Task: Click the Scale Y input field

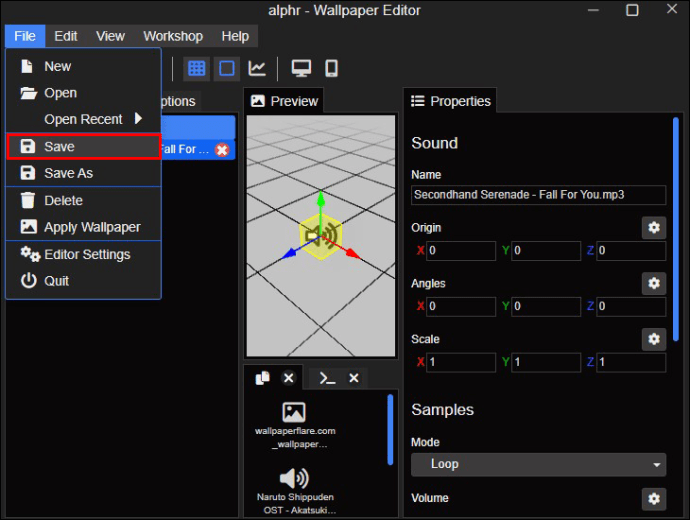Action: pos(546,363)
